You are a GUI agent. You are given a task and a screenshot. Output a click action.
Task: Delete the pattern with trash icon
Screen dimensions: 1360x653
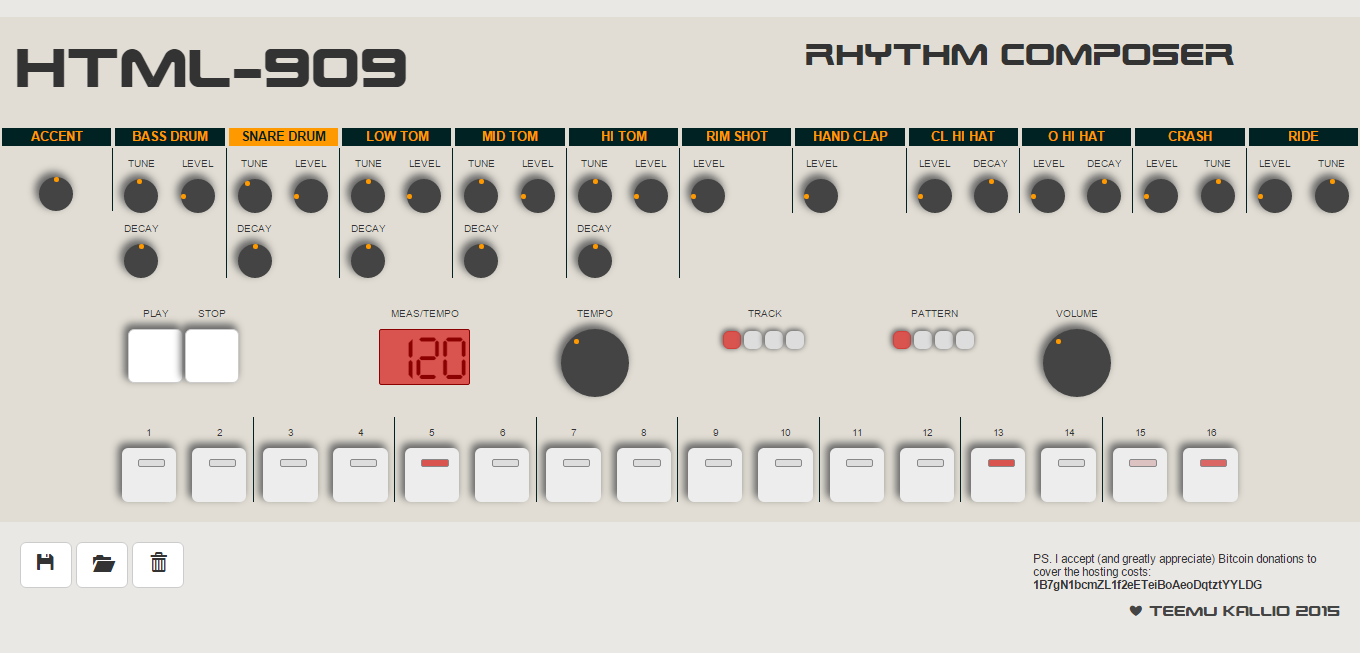click(x=158, y=564)
